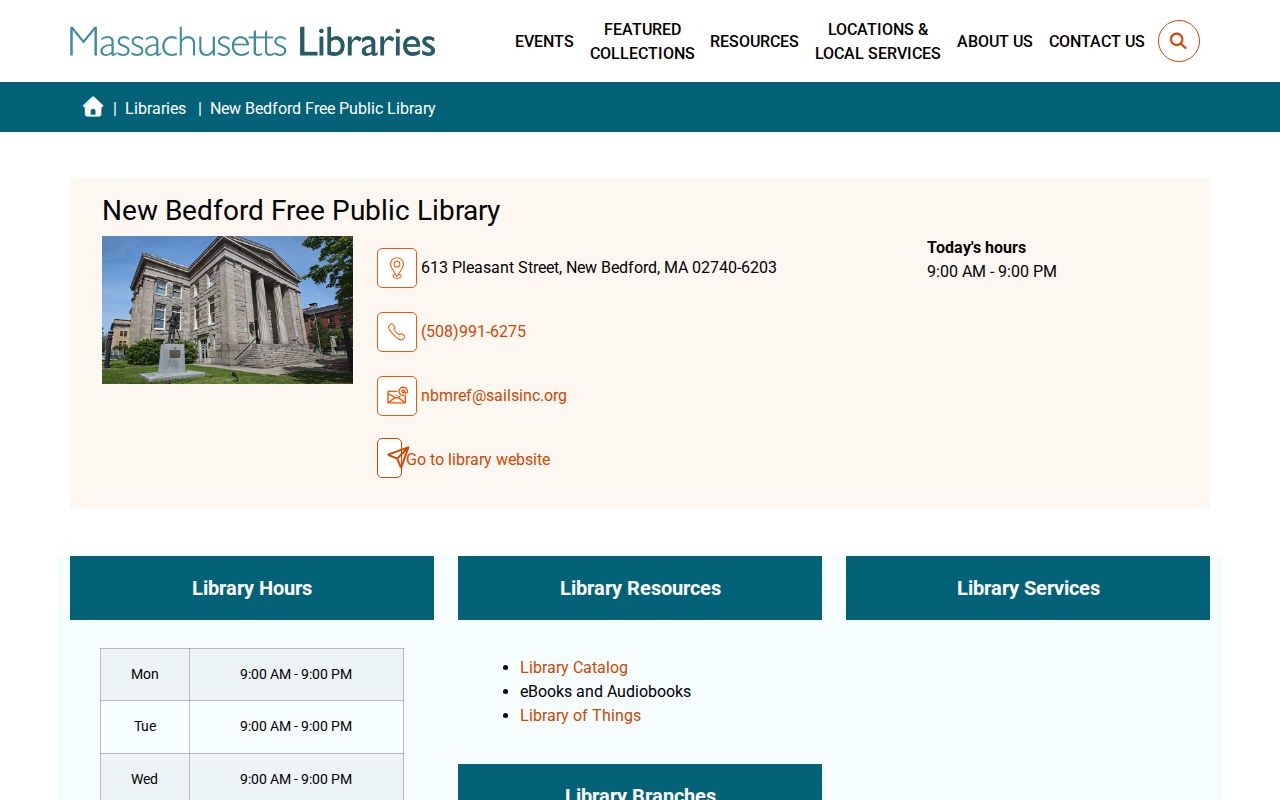Click the Library Resources heading
This screenshot has width=1280, height=800.
pyautogui.click(x=640, y=588)
